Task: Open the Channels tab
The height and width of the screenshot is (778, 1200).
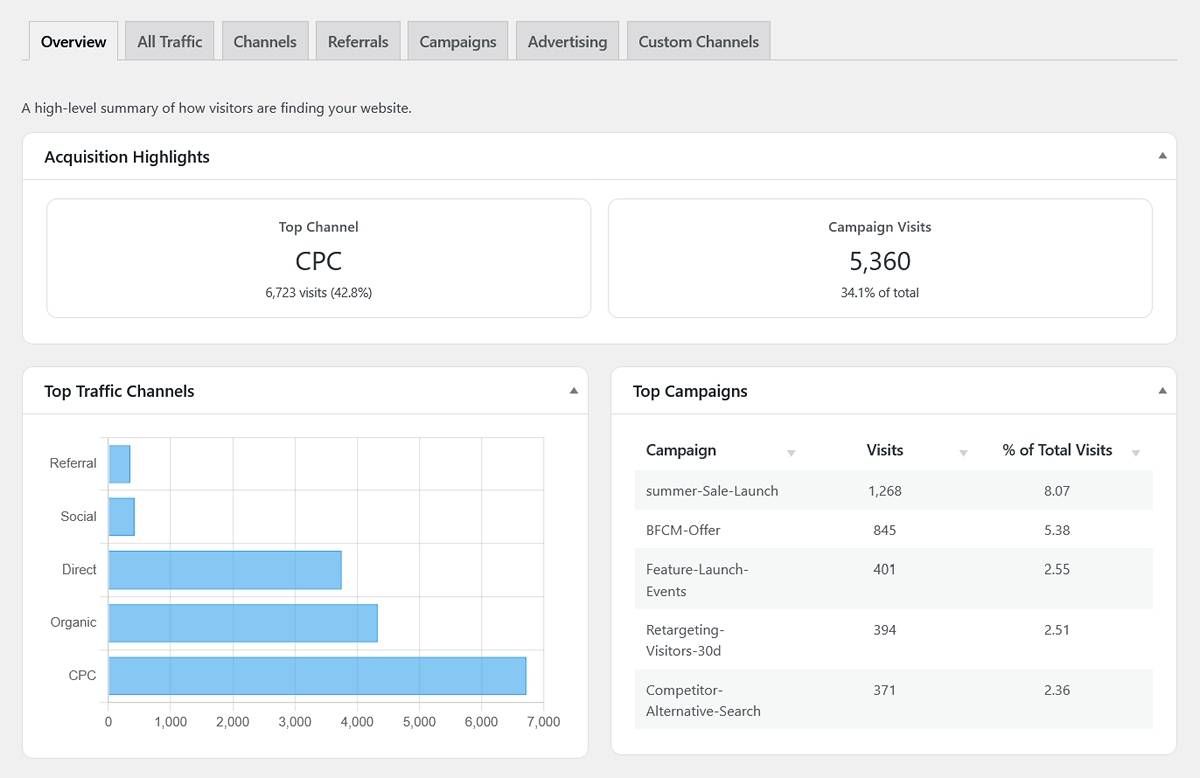Action: pyautogui.click(x=264, y=41)
